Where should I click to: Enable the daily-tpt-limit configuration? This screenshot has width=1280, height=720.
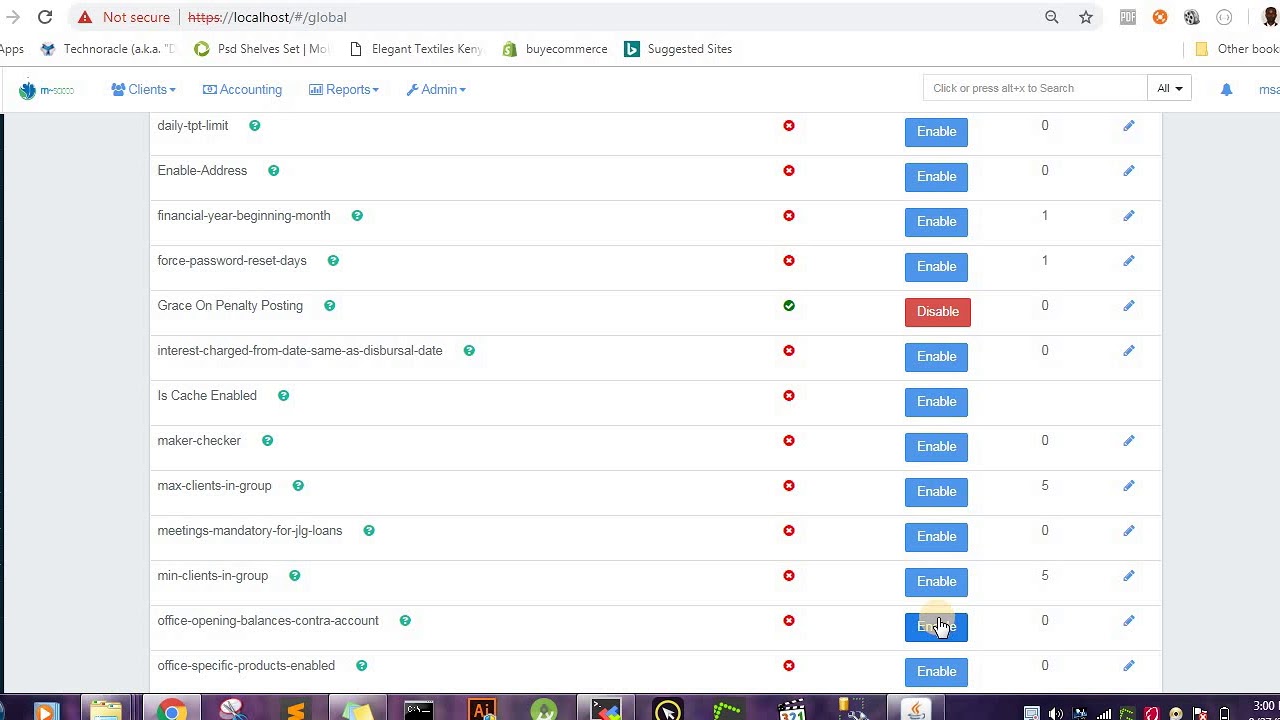936,132
